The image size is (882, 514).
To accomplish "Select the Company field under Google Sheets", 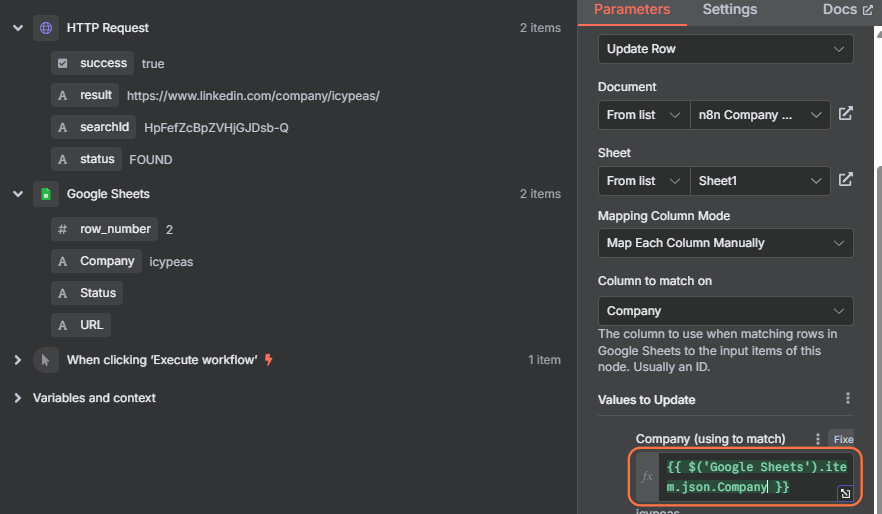I will [x=96, y=261].
